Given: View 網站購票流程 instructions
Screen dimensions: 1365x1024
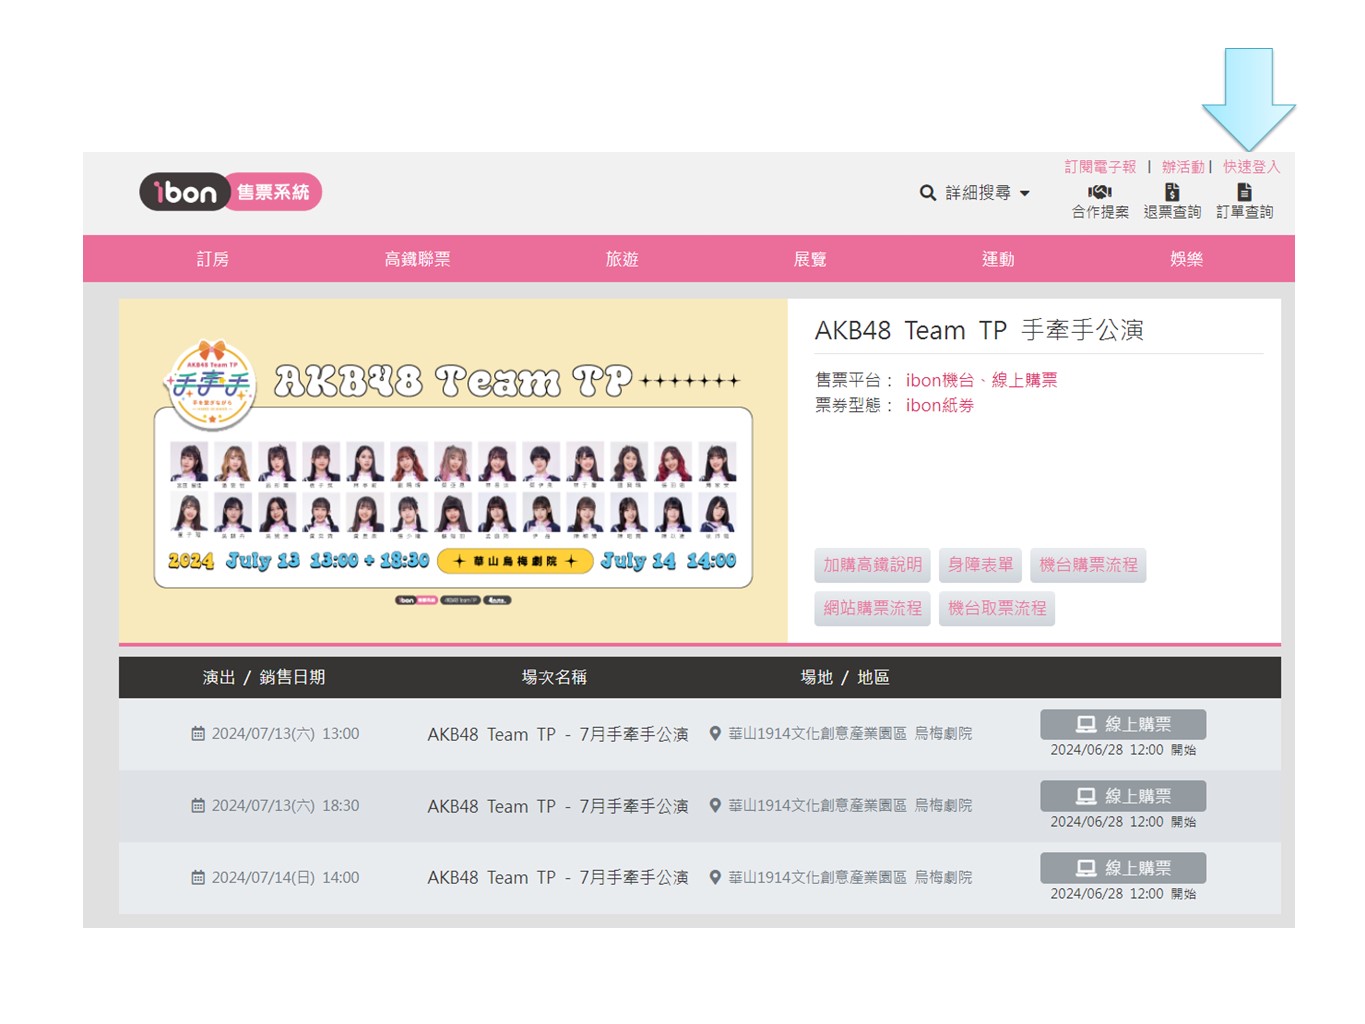Looking at the screenshot, I should click(872, 608).
